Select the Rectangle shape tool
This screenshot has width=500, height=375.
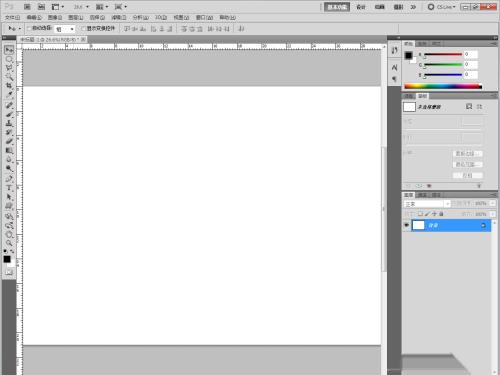click(9, 206)
